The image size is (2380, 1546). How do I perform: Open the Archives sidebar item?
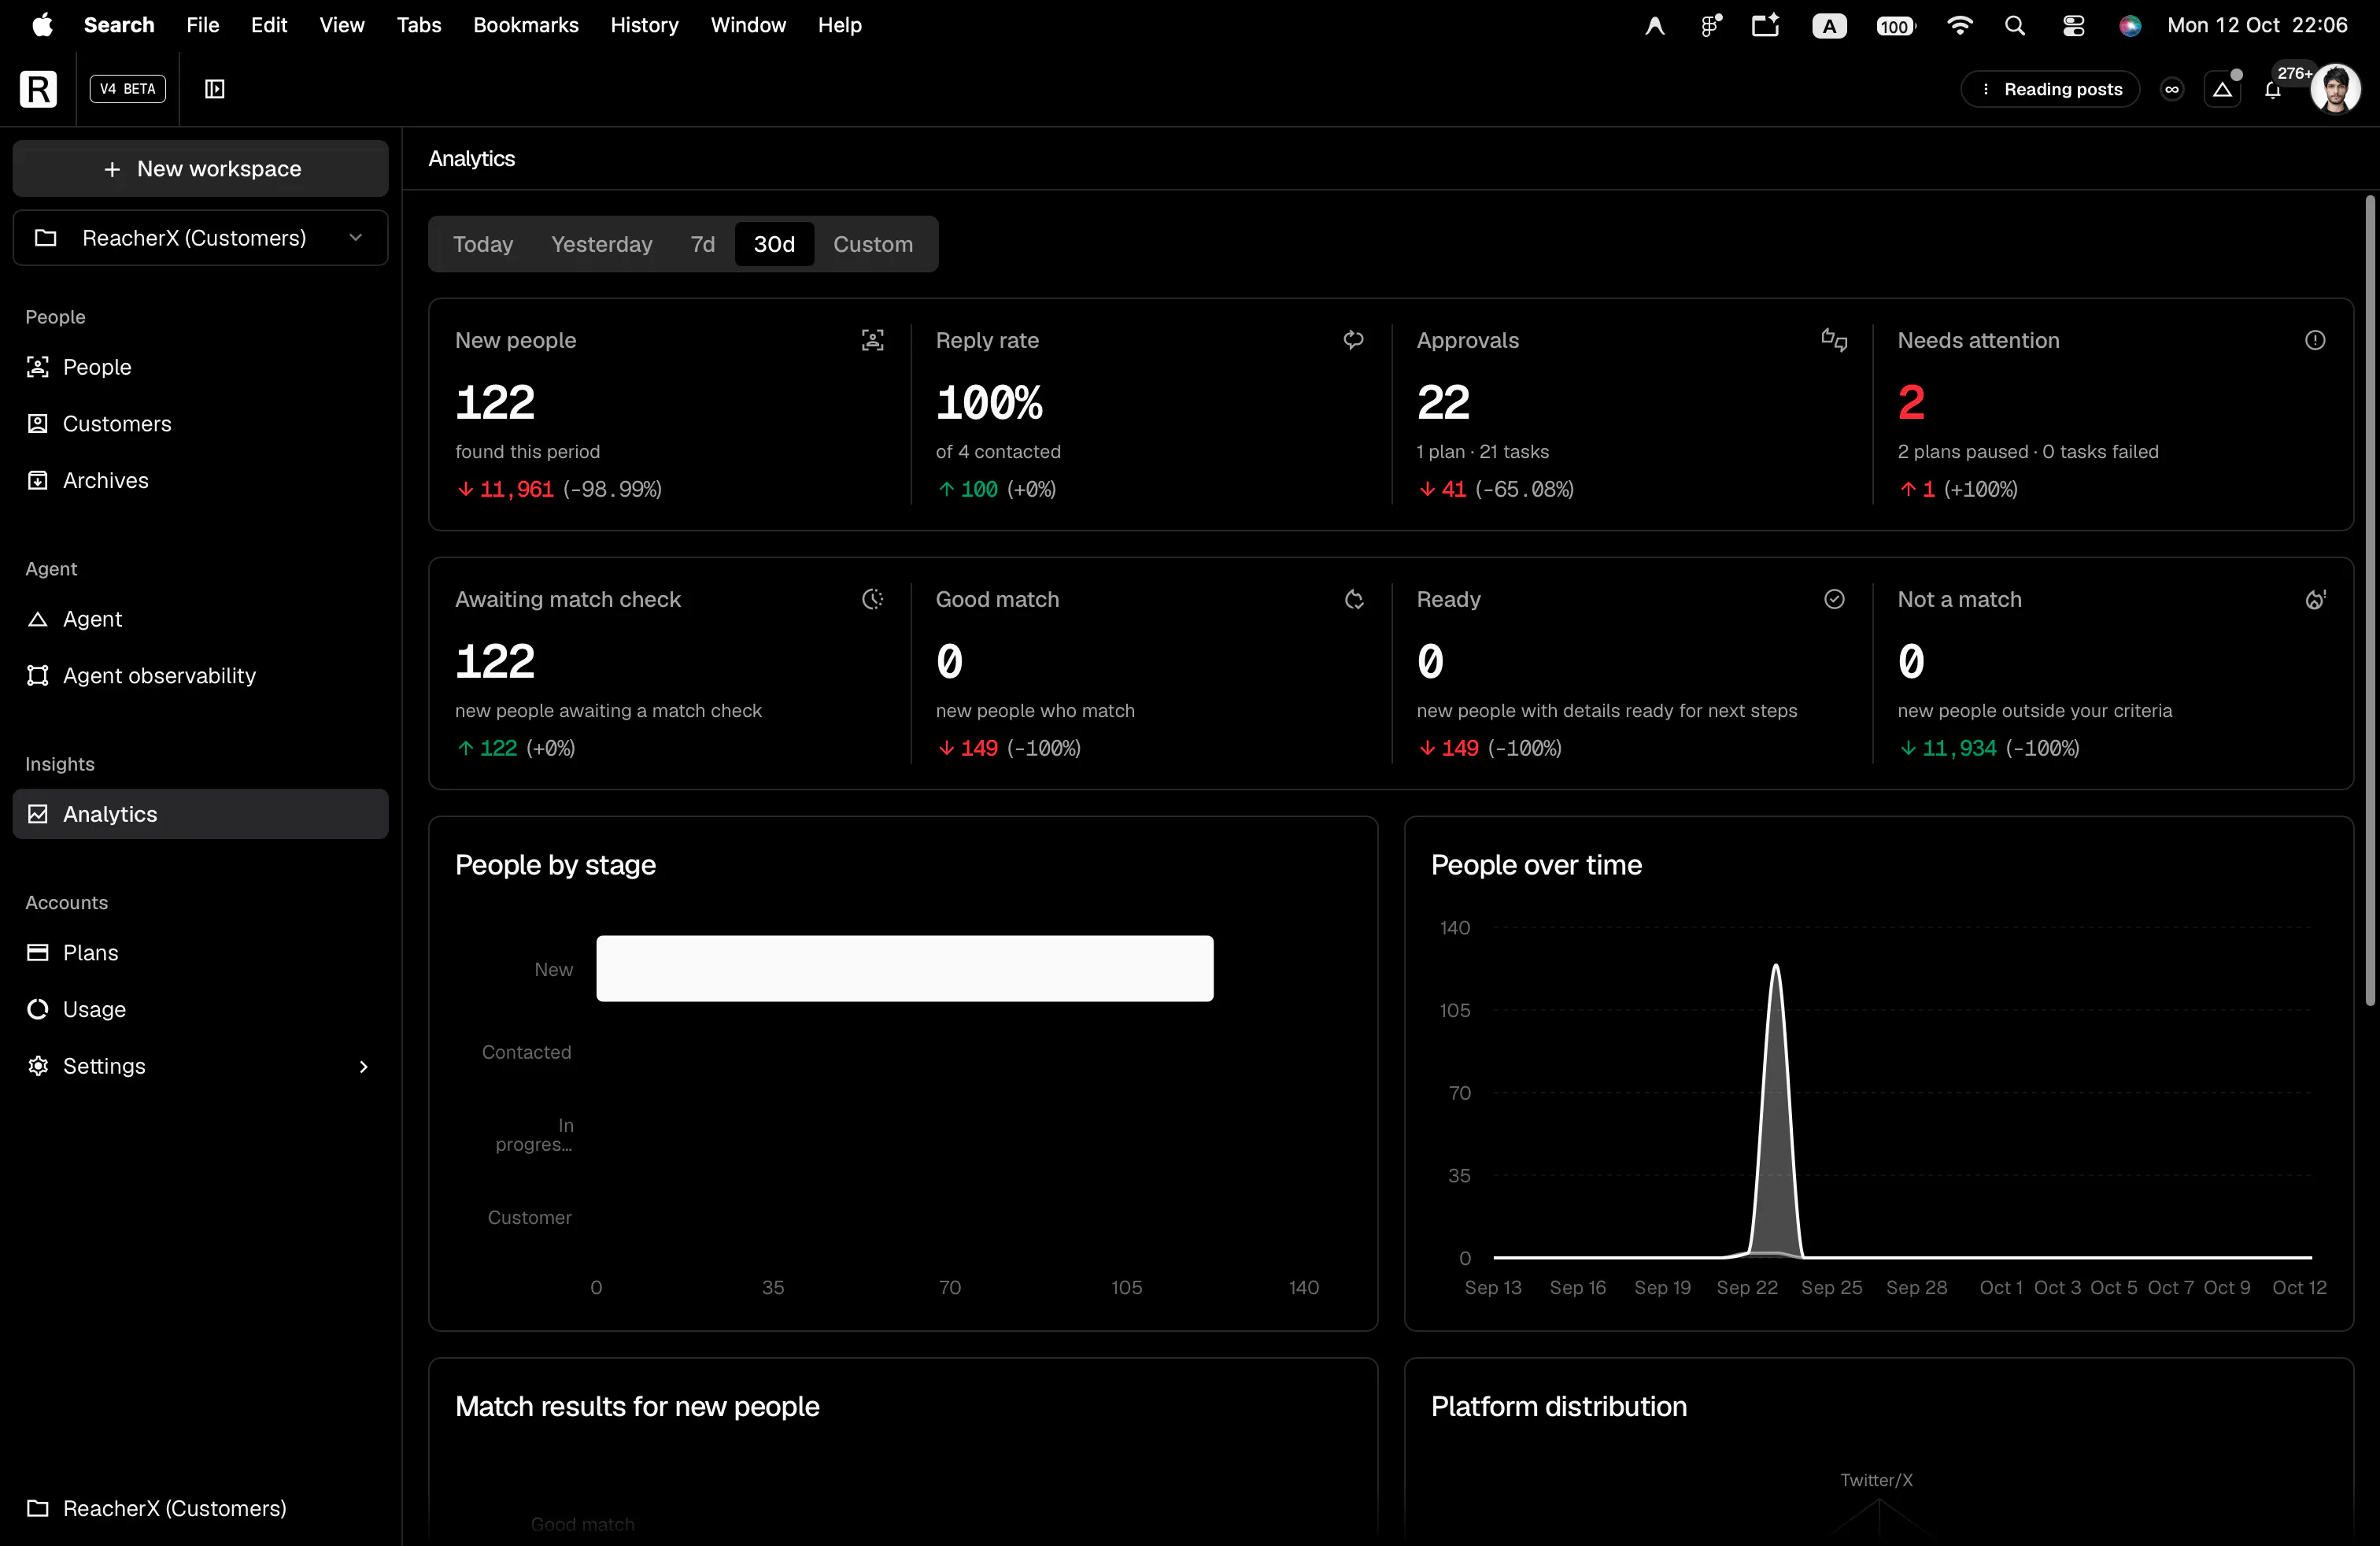tap(200, 481)
